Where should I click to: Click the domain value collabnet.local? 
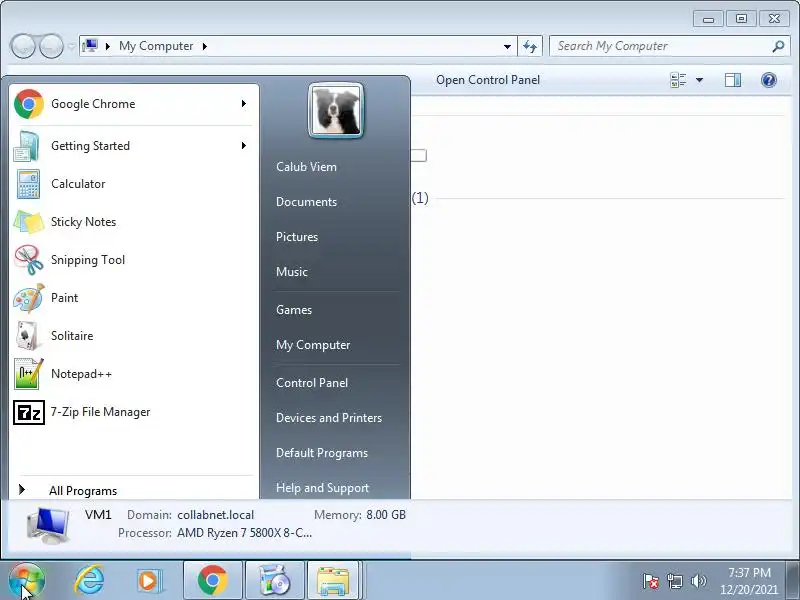215,515
